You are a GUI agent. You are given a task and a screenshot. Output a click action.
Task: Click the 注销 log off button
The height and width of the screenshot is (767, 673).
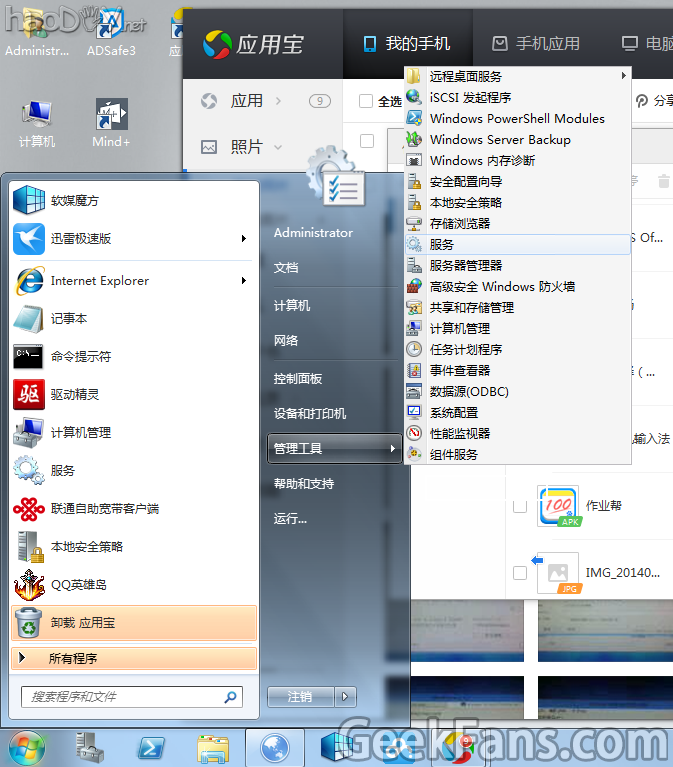[300, 696]
